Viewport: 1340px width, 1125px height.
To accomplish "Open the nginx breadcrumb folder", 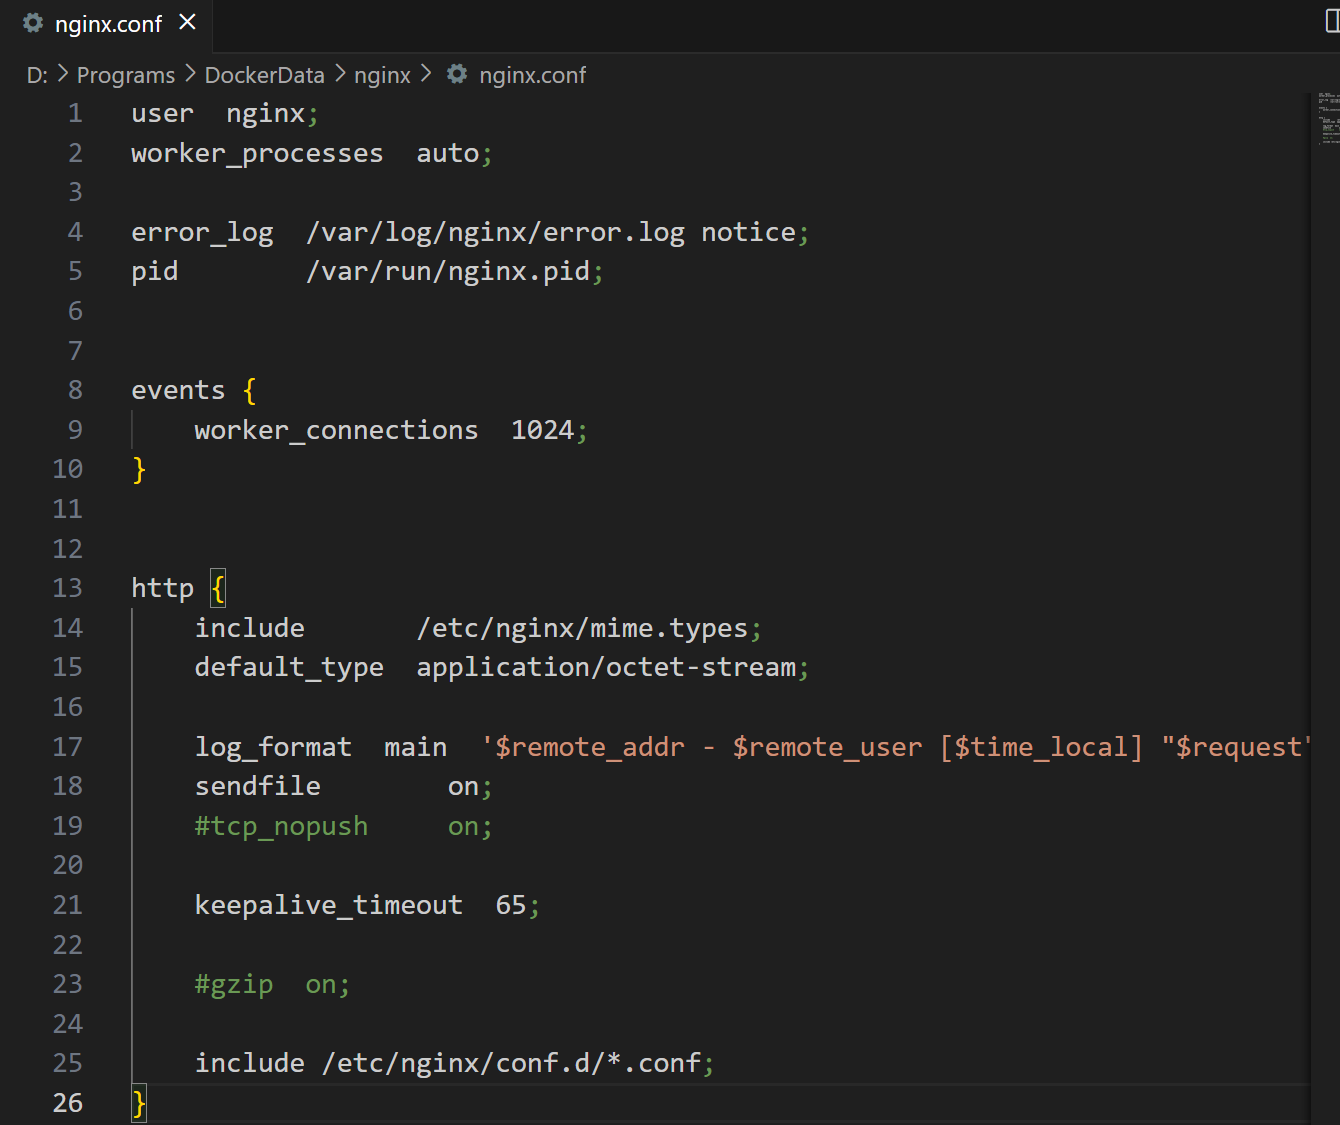I will coord(382,76).
